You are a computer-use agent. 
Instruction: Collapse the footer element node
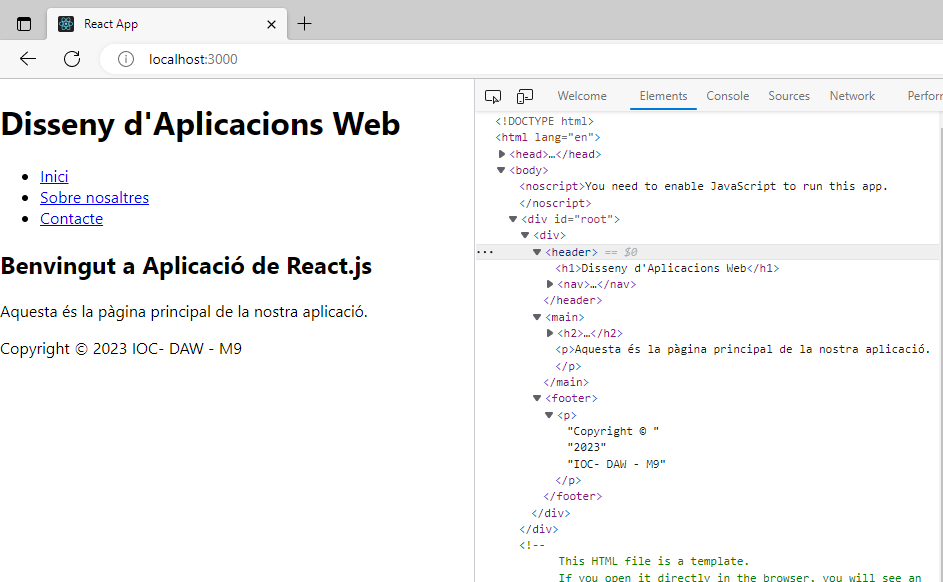coord(538,398)
